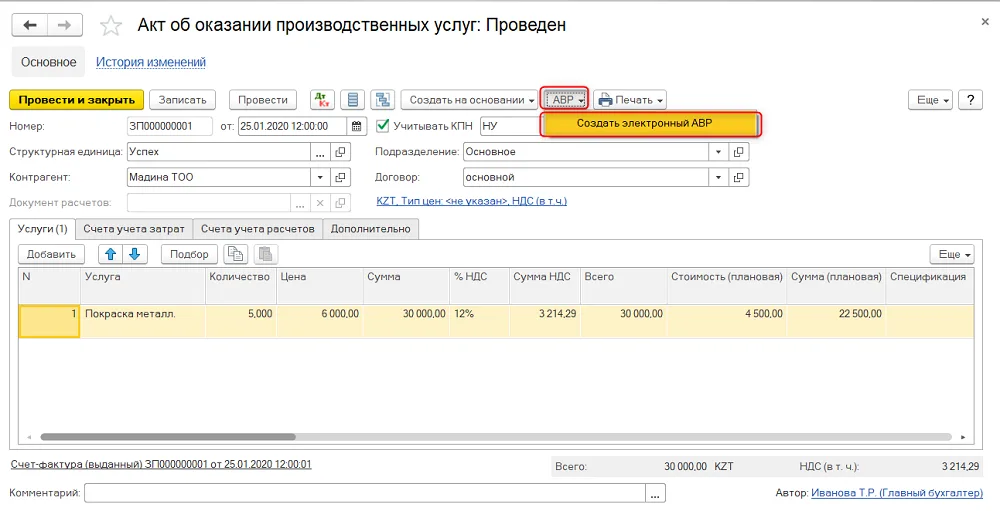The image size is (1000, 511).
Task: Click the horizontal scrollbar of services table
Action: tap(168, 437)
